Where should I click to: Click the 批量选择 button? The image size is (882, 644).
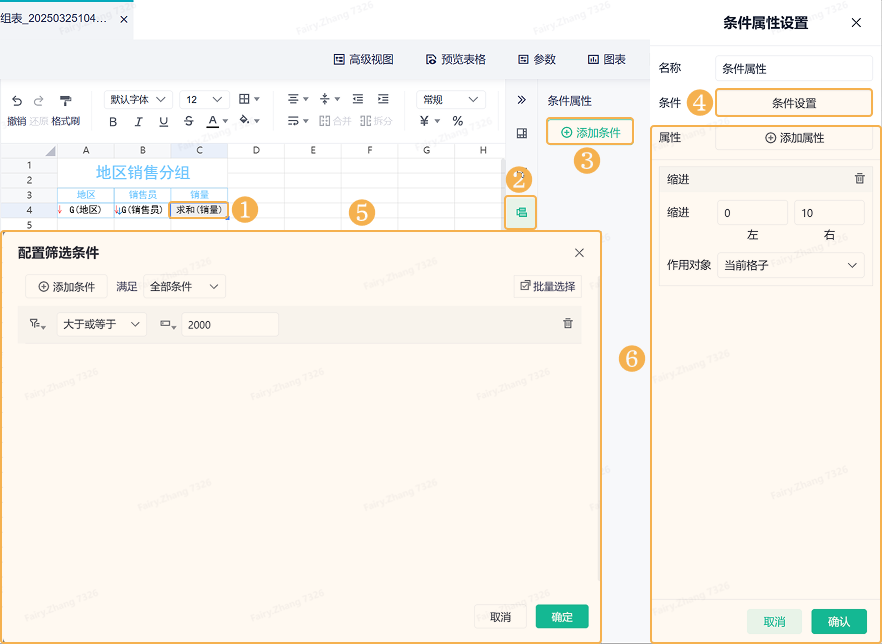click(x=548, y=286)
